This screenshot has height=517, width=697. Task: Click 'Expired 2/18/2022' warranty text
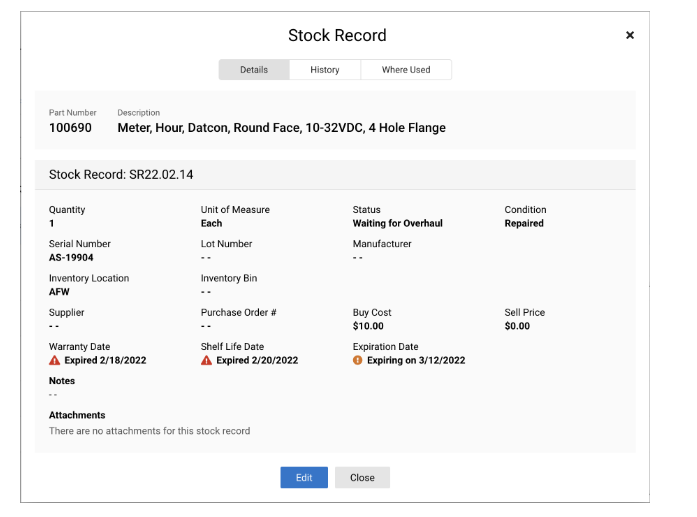105,360
